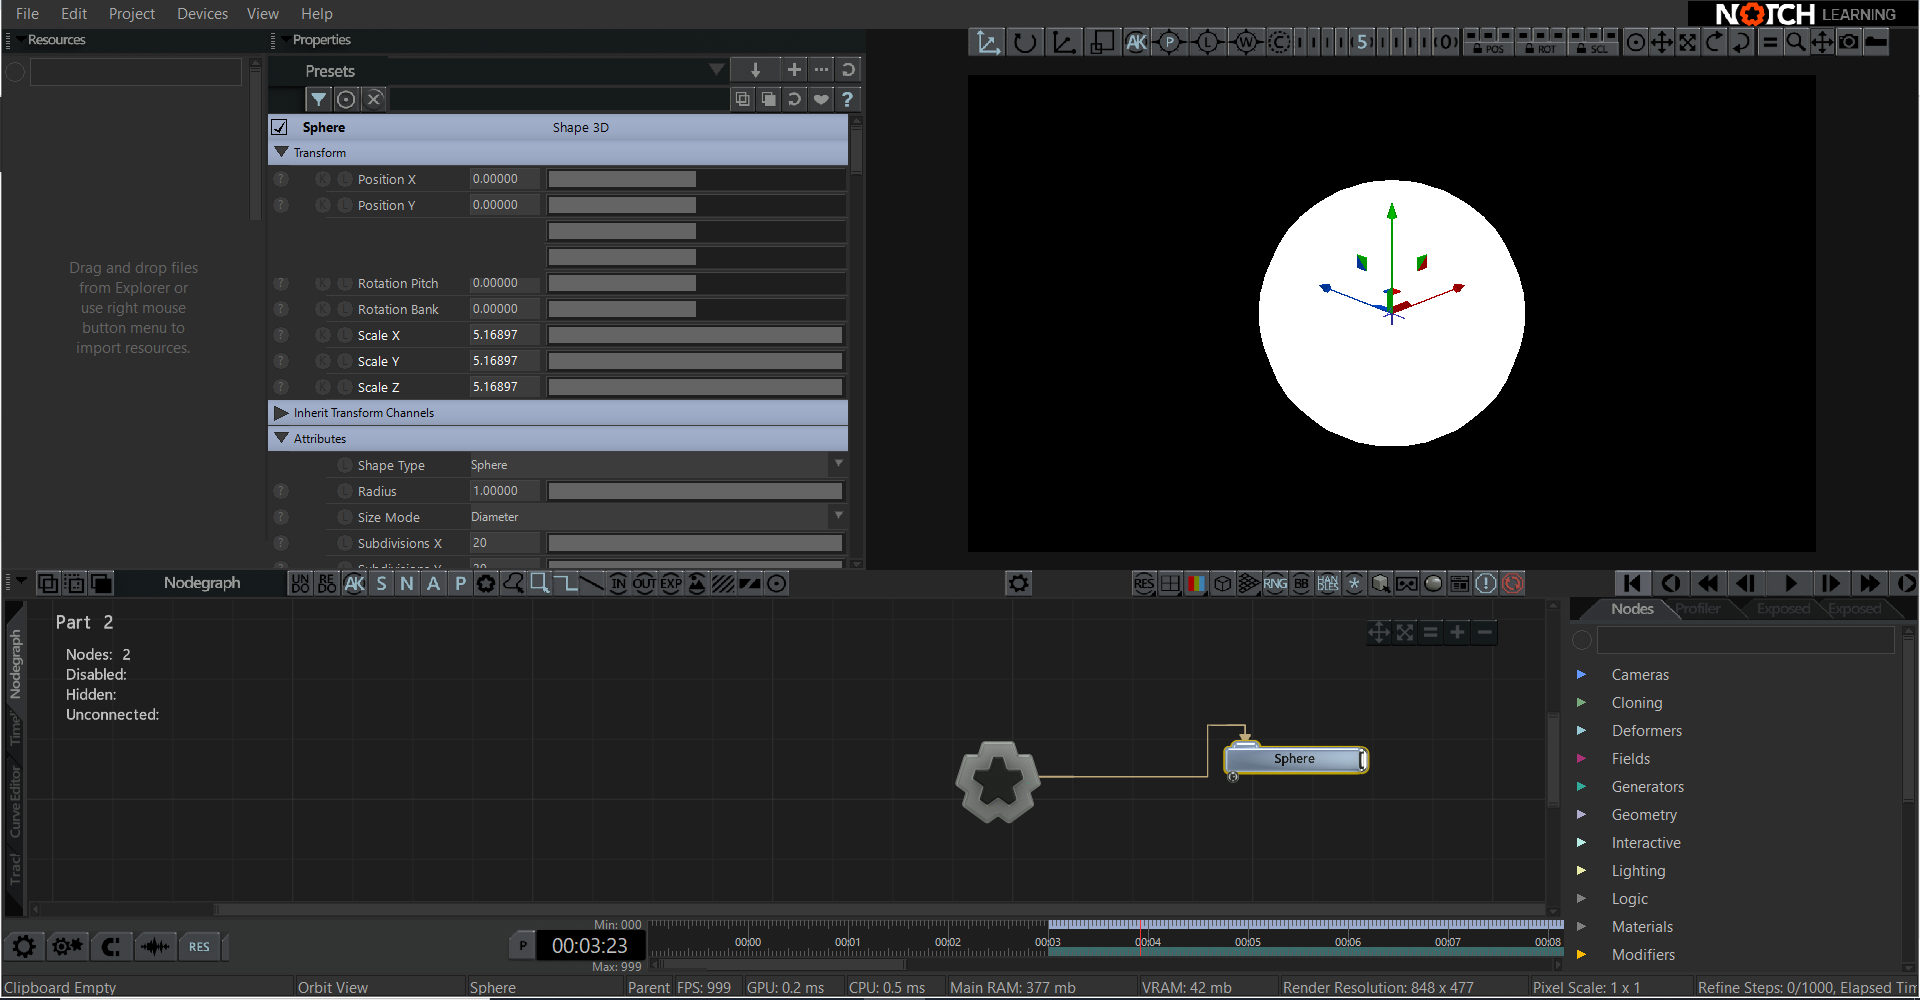Click the W world space icon

point(1245,42)
